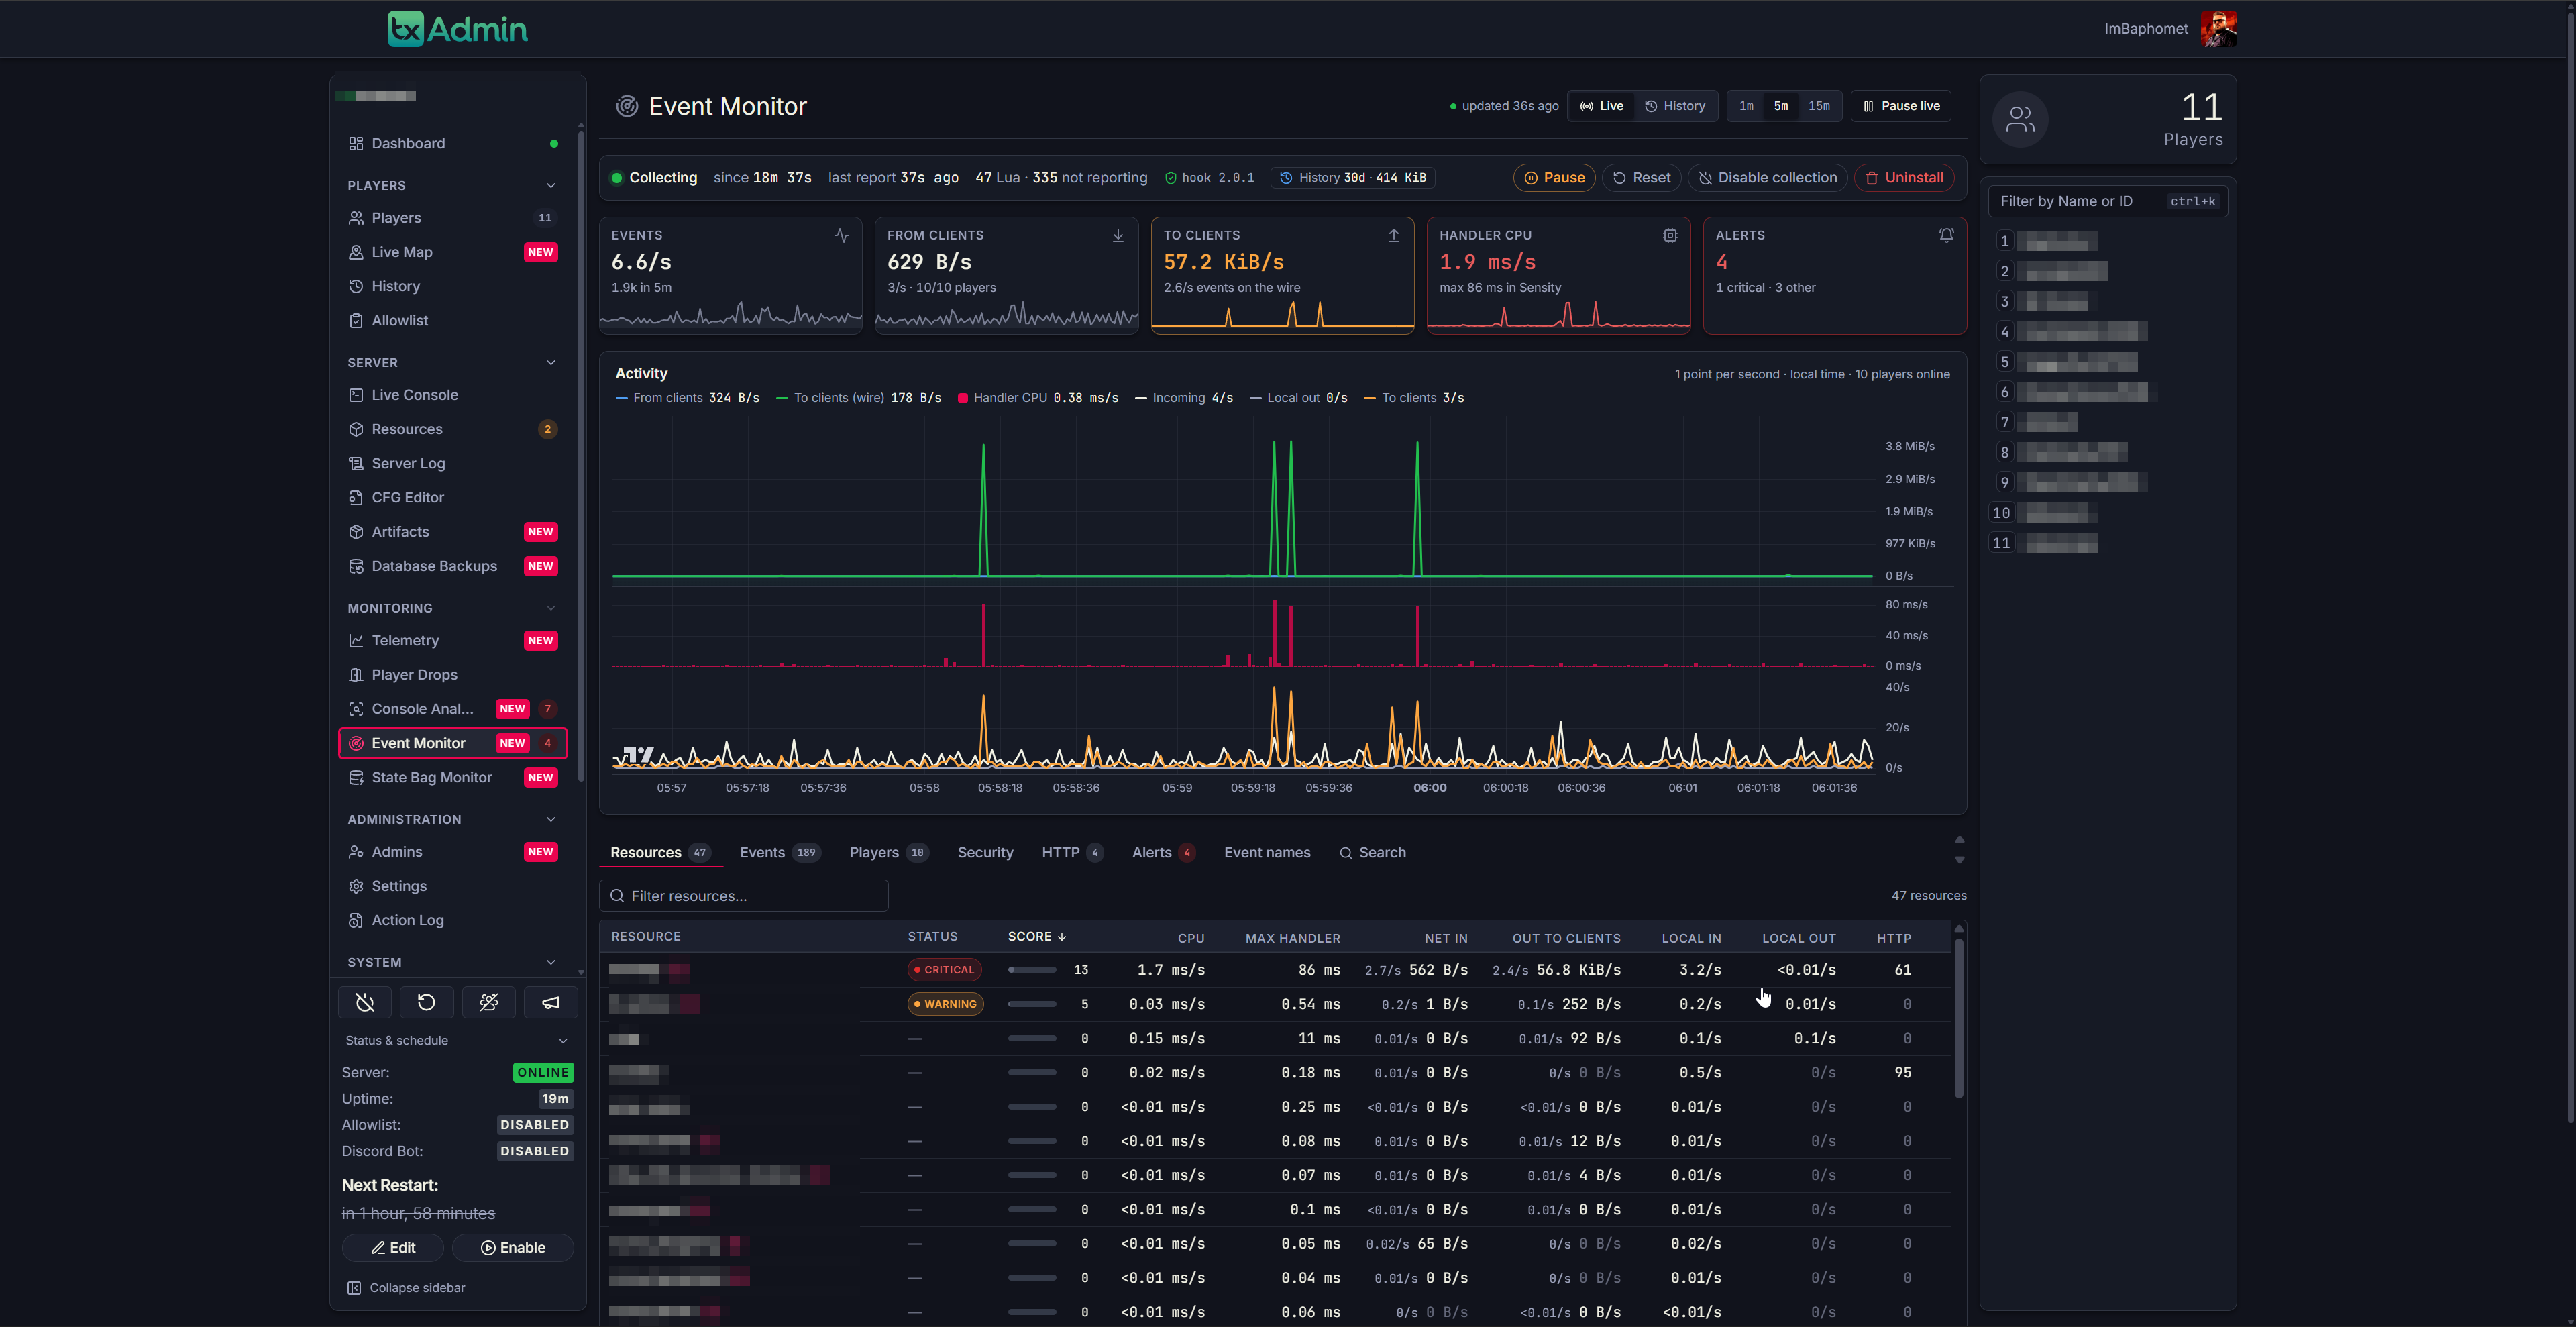Screen dimensions: 2576x1327
Task: Click the Collapse sidebar icon
Action: tap(354, 1288)
